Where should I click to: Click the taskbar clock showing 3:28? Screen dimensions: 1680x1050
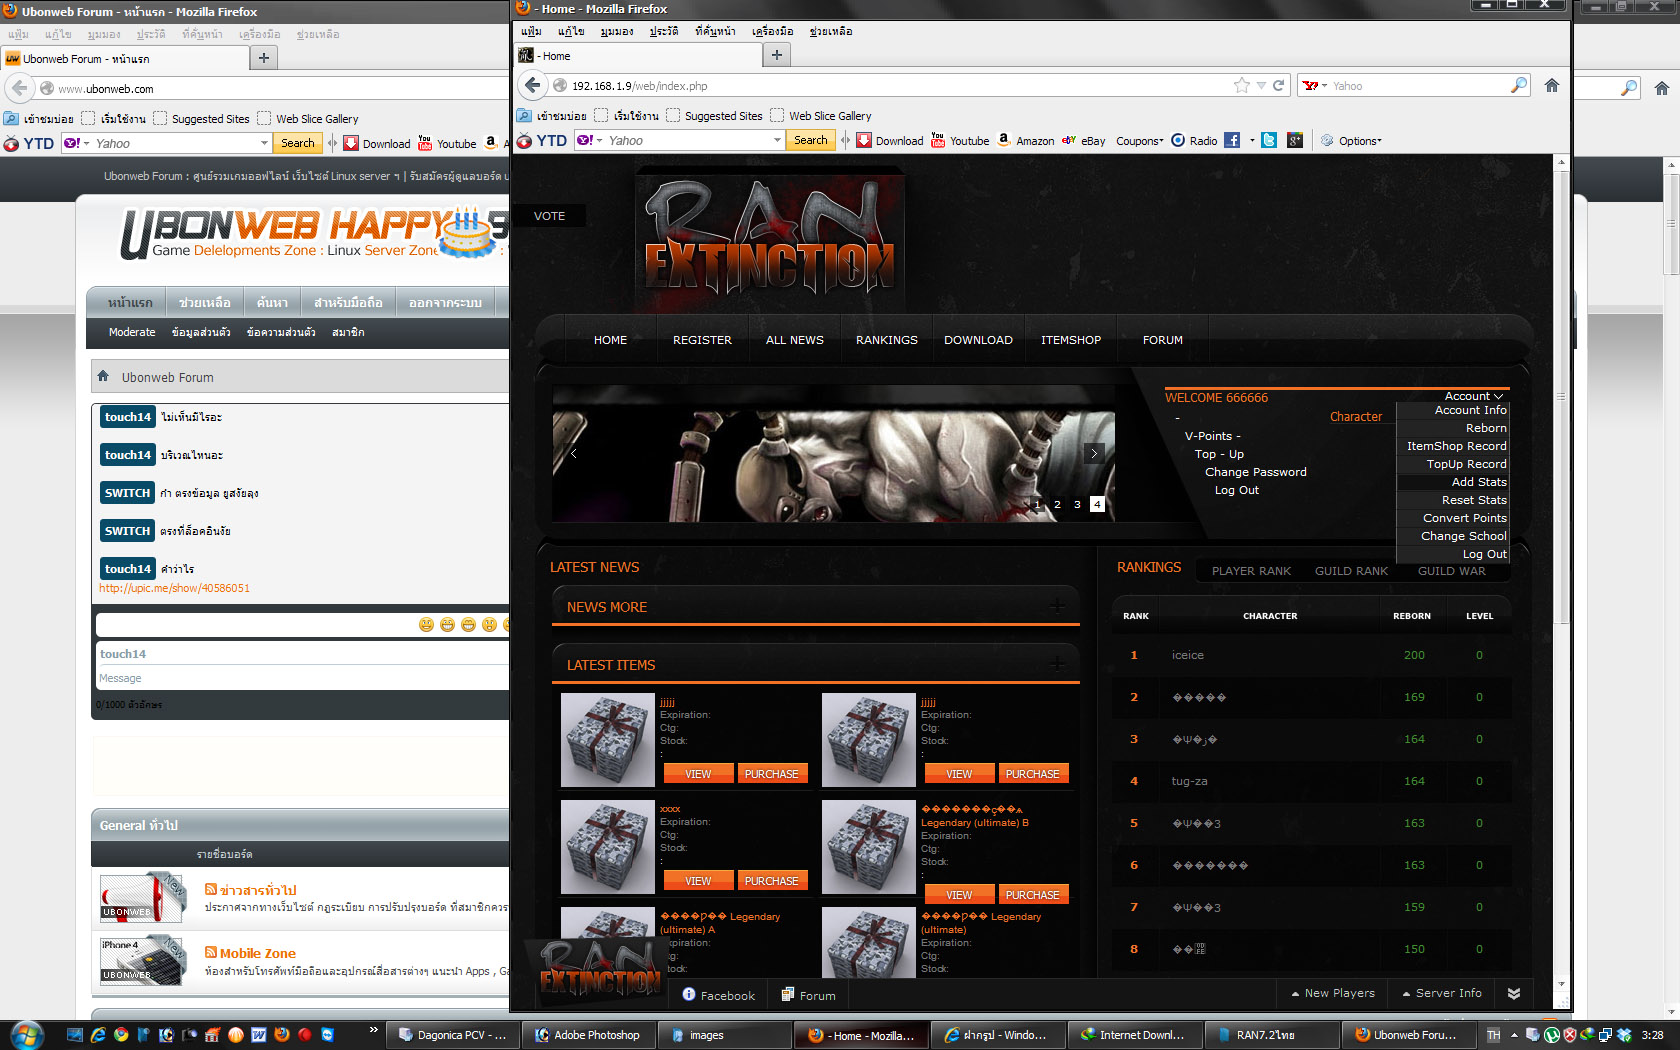[1653, 1035]
